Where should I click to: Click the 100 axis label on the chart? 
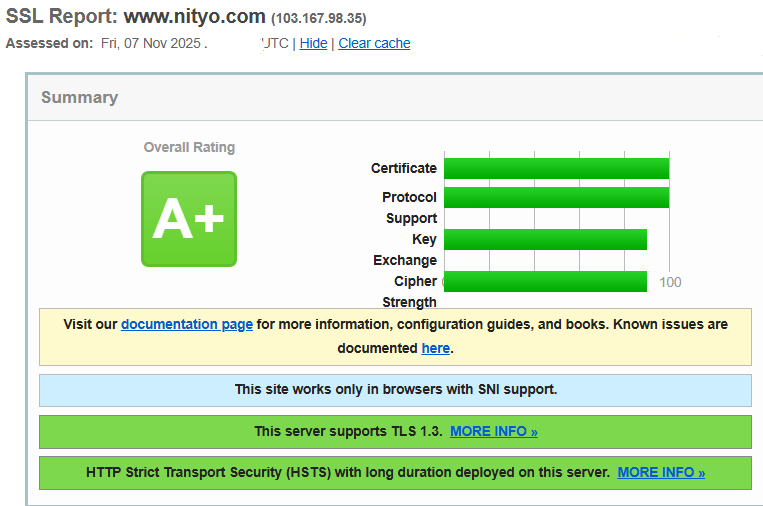pyautogui.click(x=670, y=282)
